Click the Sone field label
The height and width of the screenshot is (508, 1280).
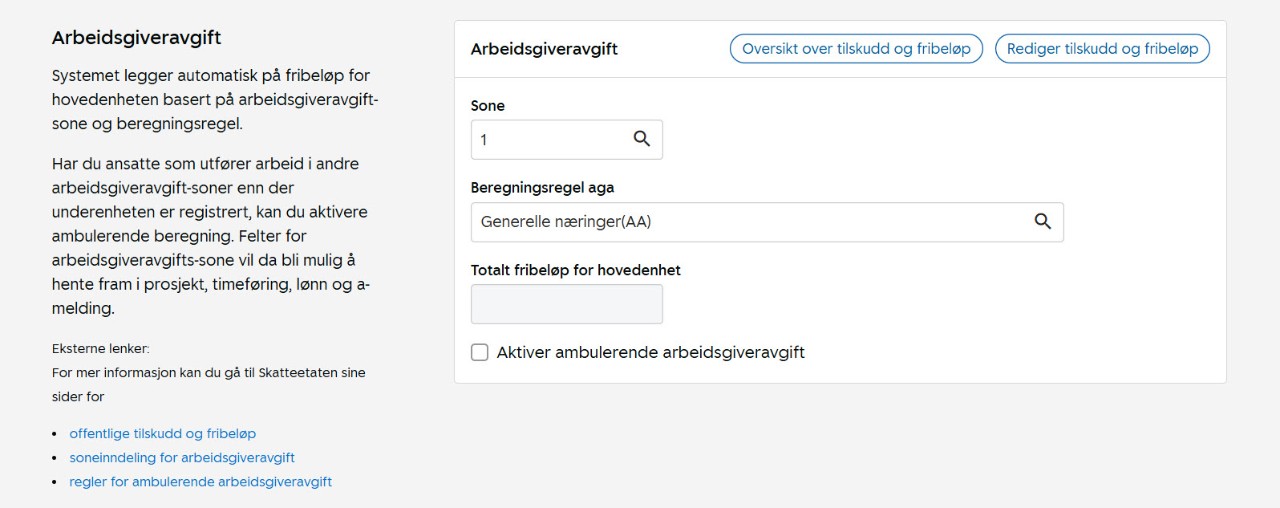click(x=488, y=106)
